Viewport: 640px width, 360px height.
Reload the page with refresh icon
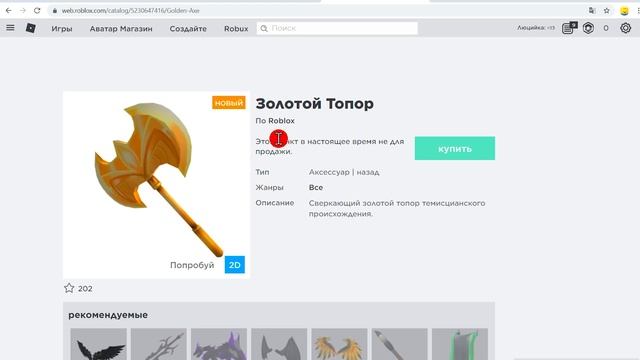tap(37, 11)
